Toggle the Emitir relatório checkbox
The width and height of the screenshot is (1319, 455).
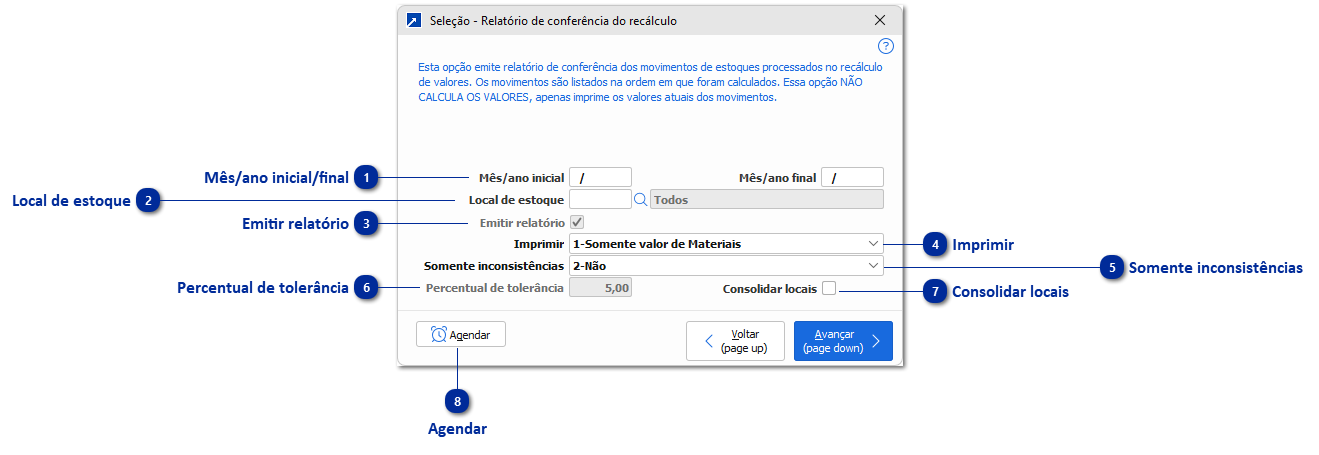pyautogui.click(x=577, y=222)
